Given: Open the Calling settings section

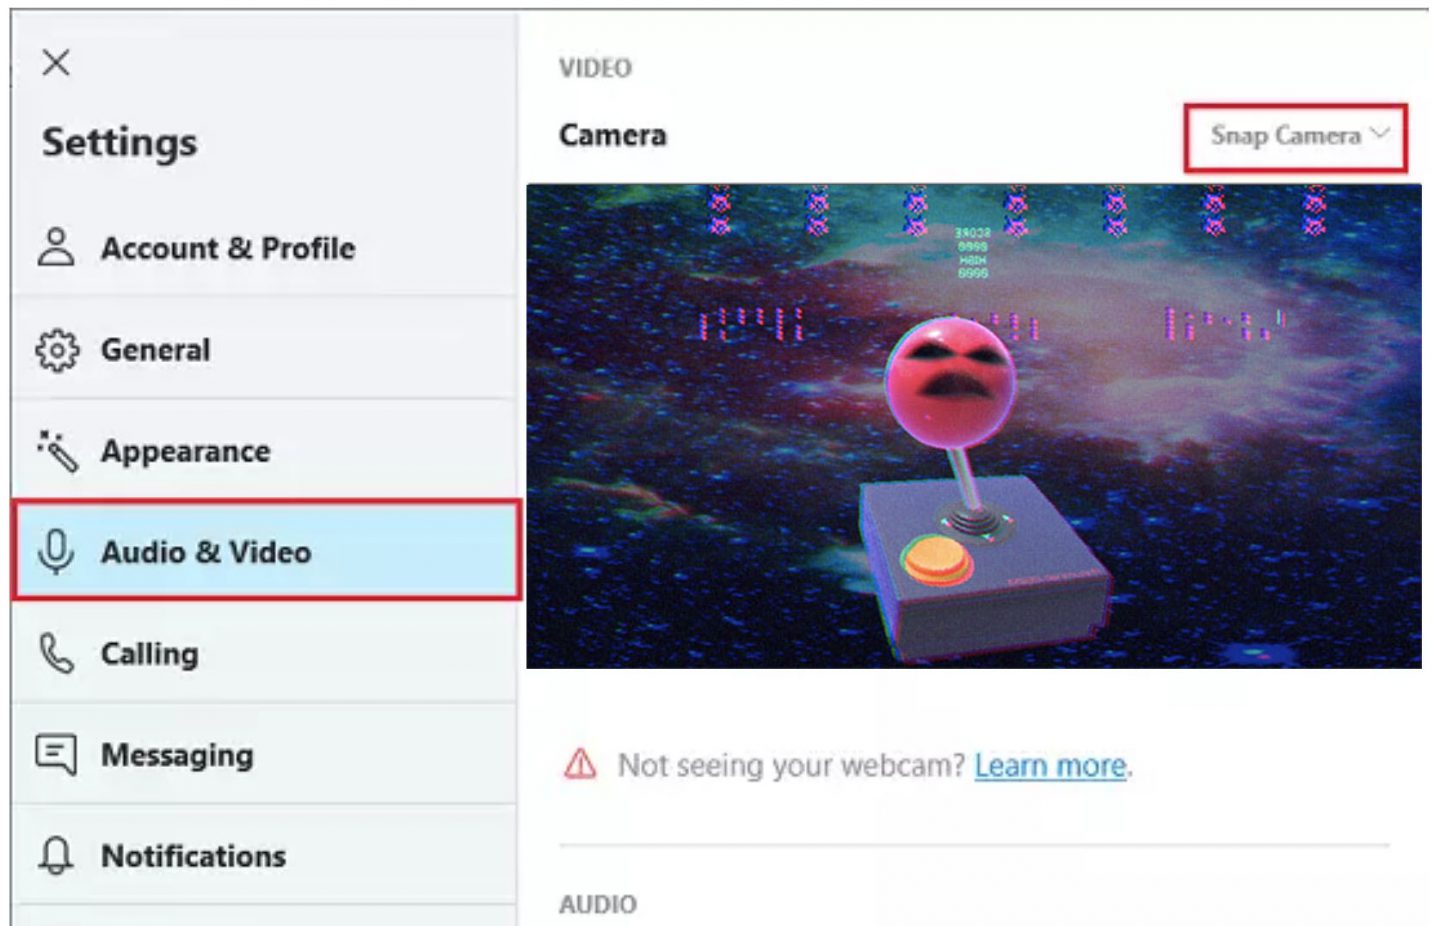Looking at the screenshot, I should click(x=150, y=653).
